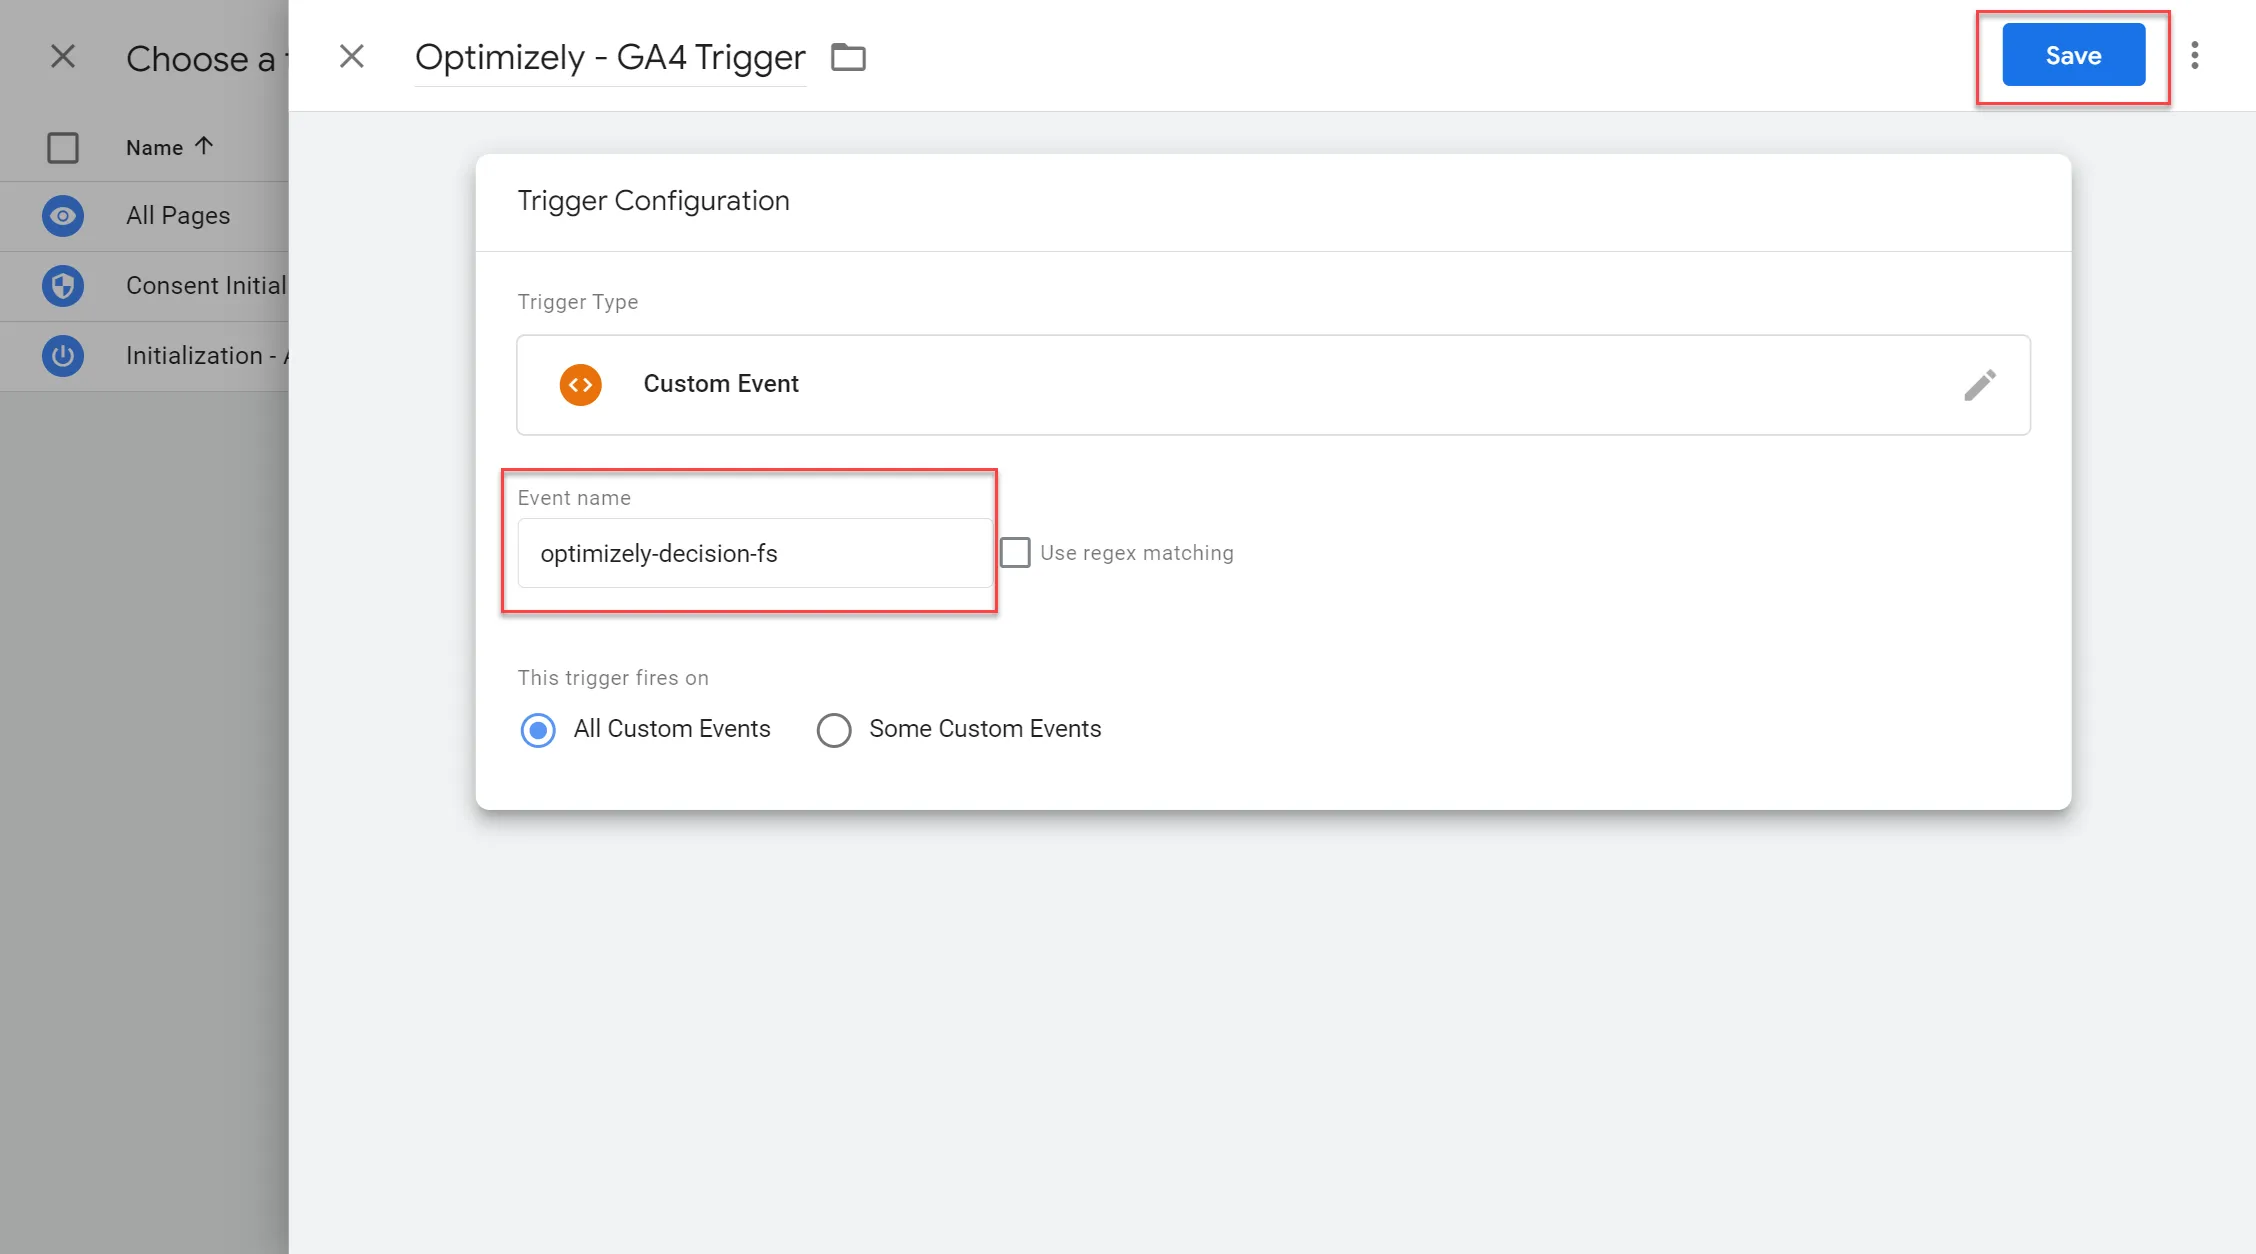Click the Initialization power icon

coord(63,356)
